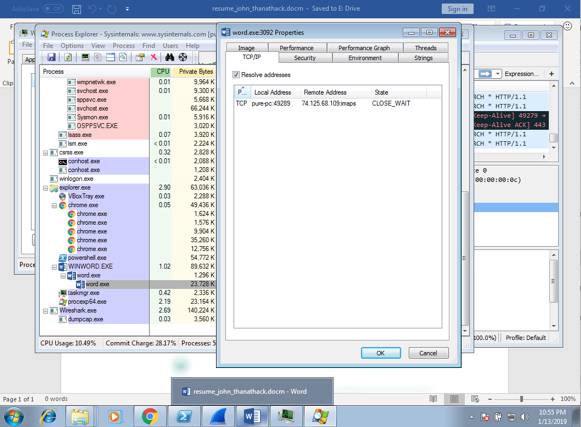The height and width of the screenshot is (427, 581).
Task: Open Process Explorer Options menu
Action: (x=72, y=46)
